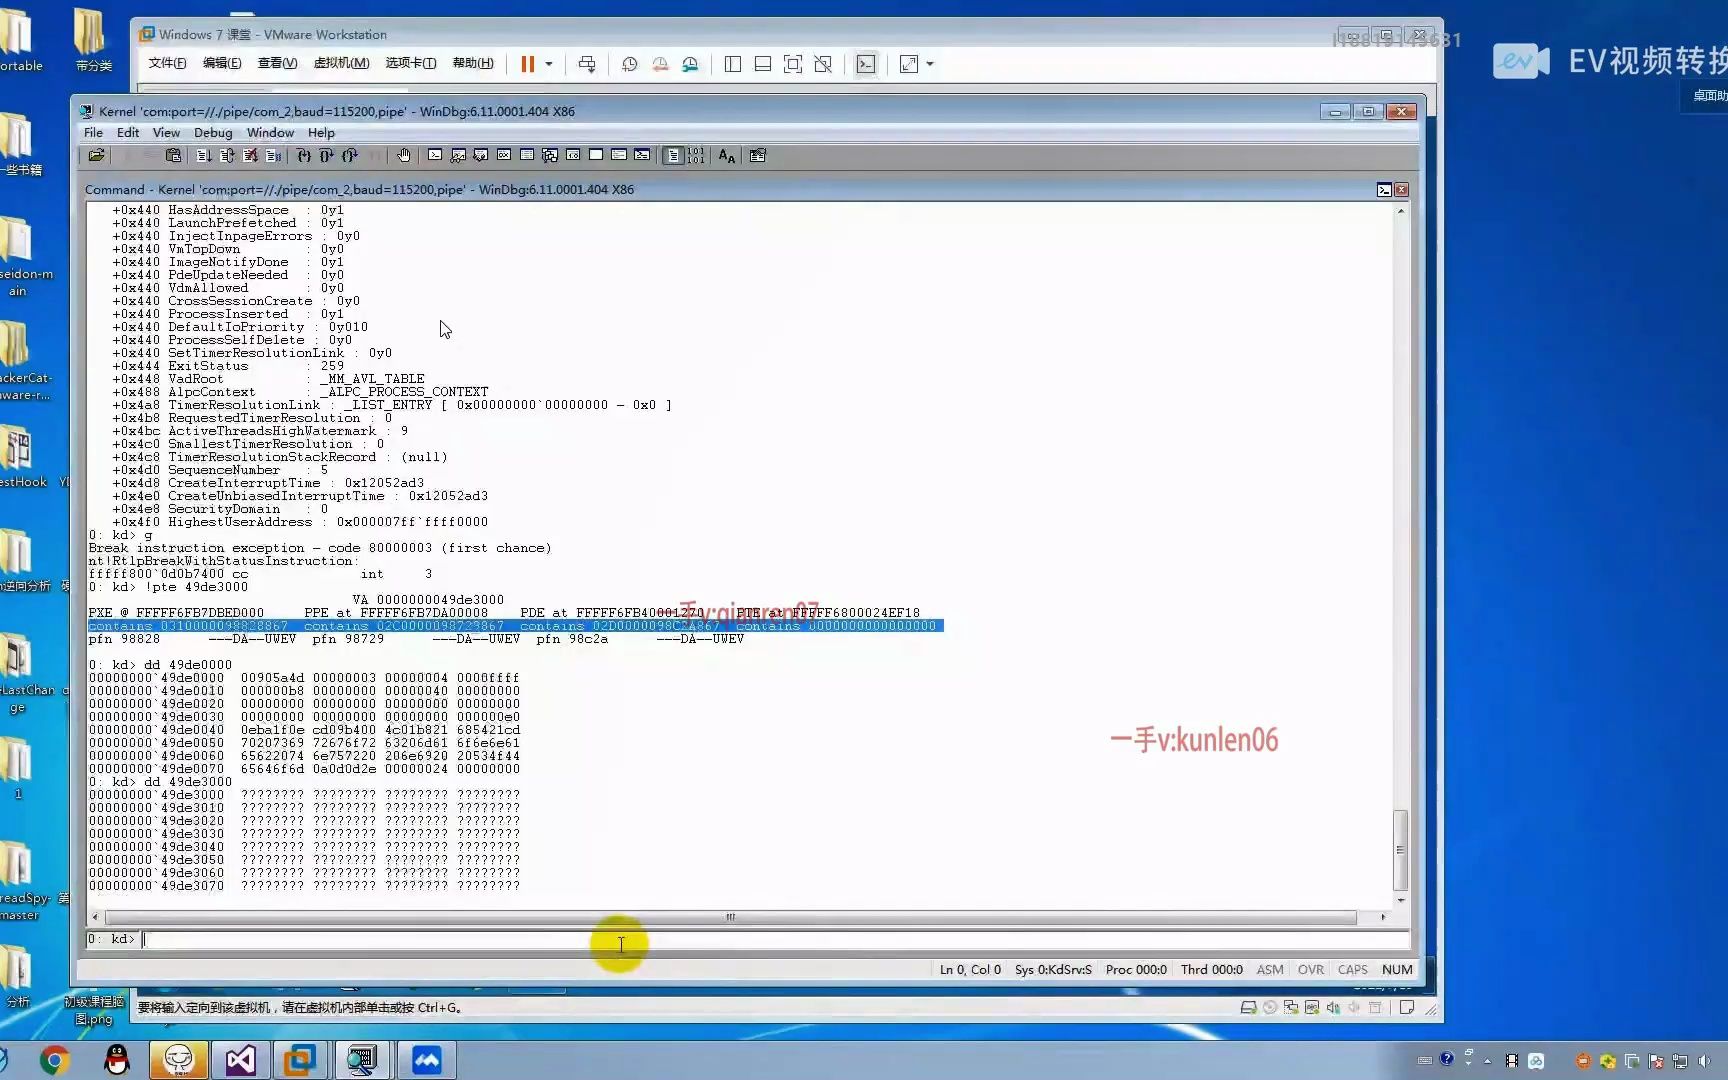The image size is (1728, 1080).
Task: Open the Command window via toolbar icon
Action: coord(435,155)
